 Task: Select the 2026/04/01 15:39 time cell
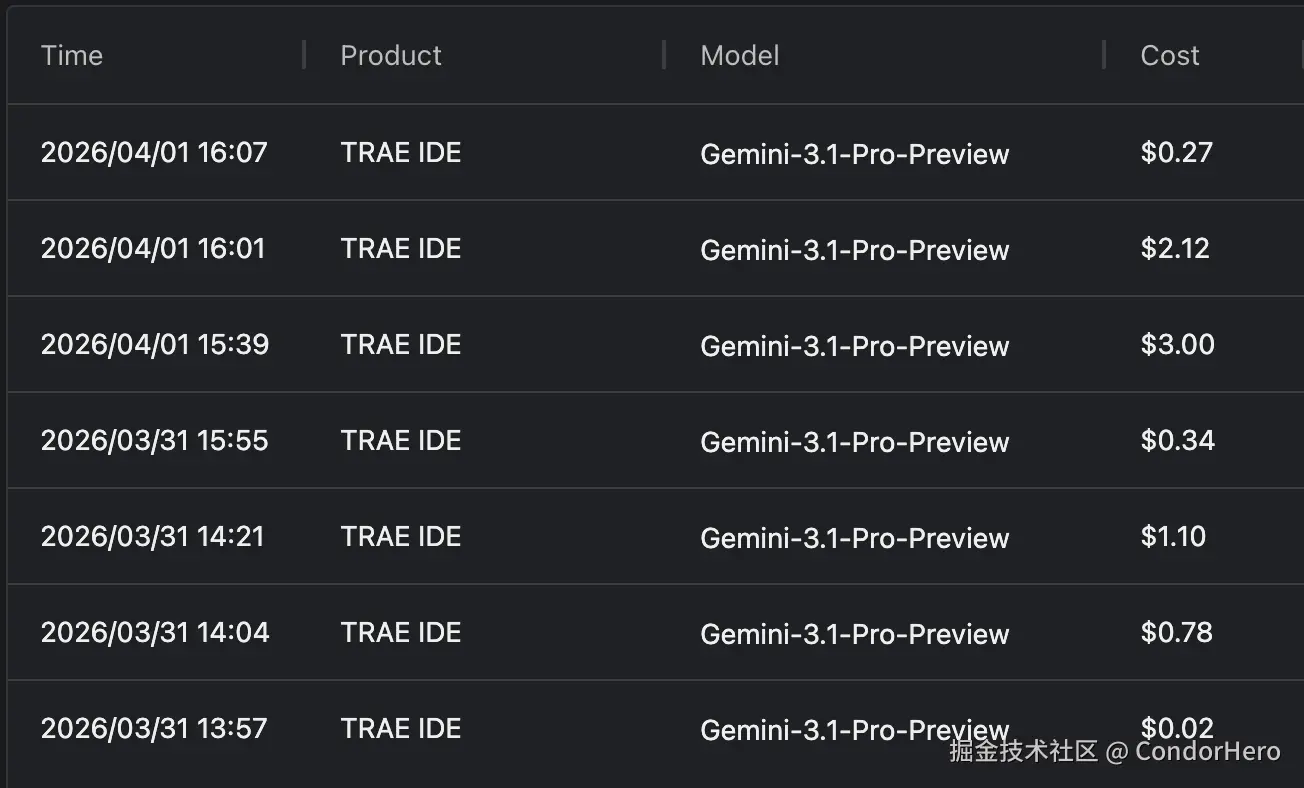pyautogui.click(x=155, y=345)
